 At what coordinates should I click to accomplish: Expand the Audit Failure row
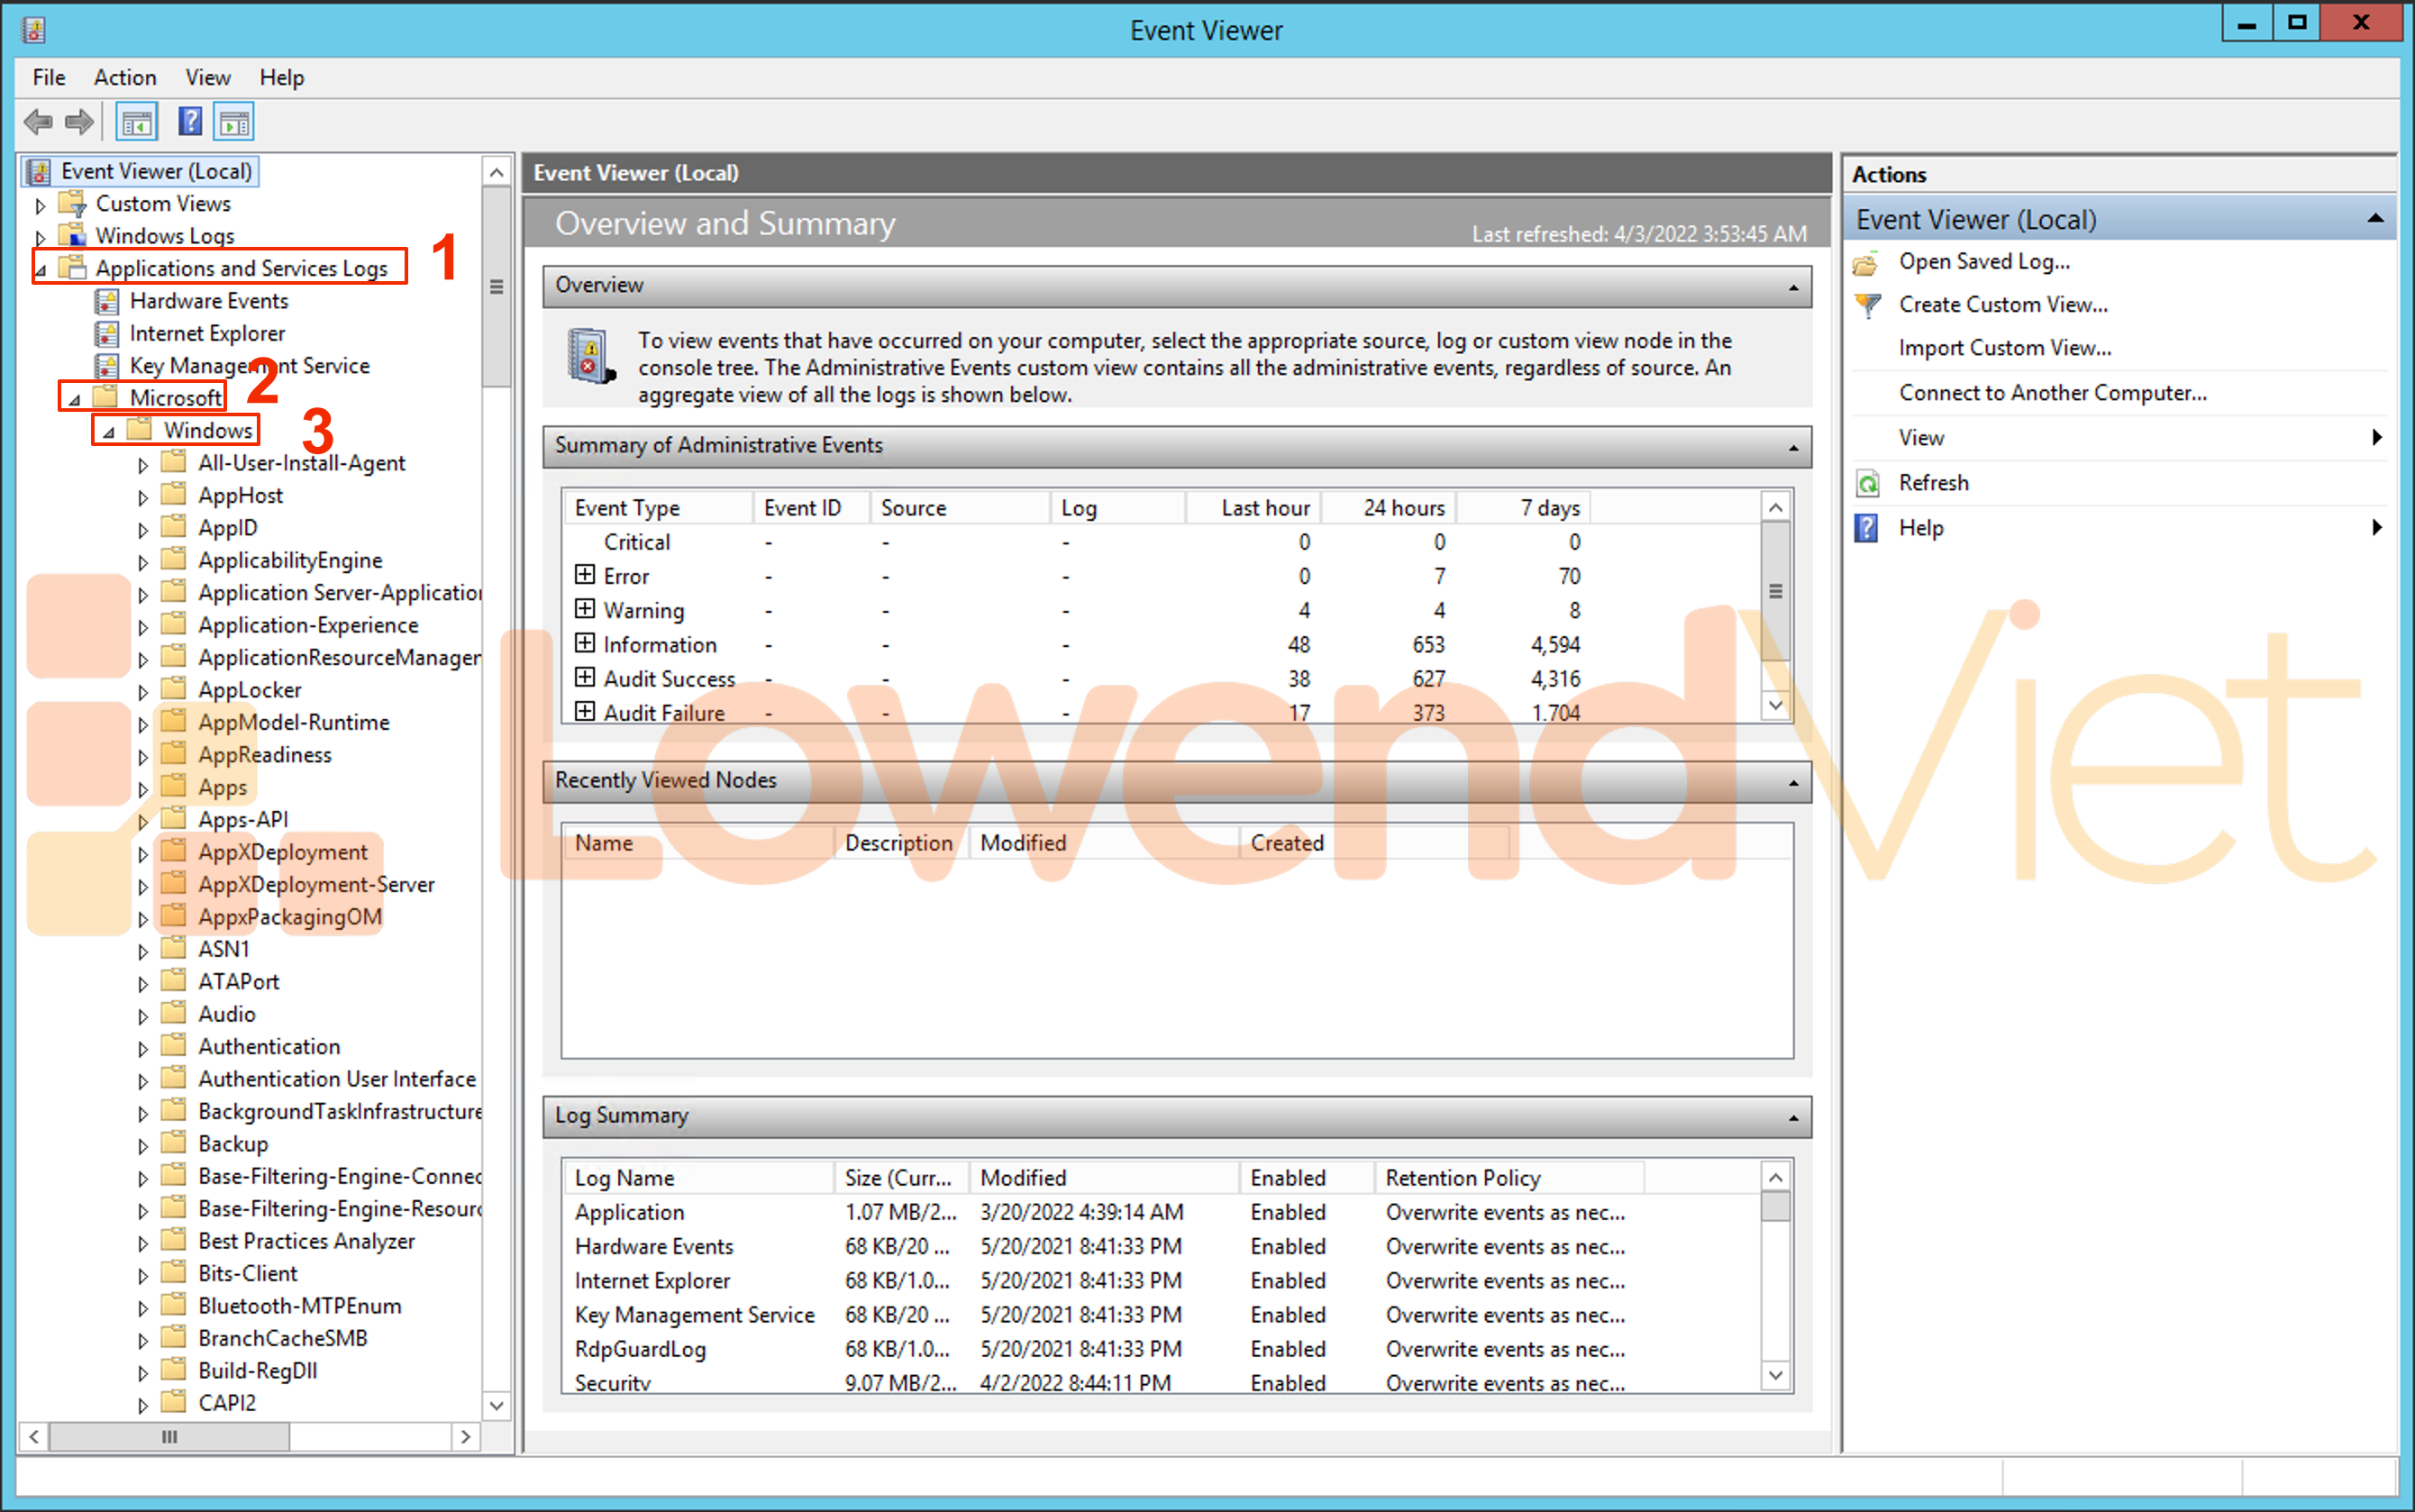coord(585,712)
